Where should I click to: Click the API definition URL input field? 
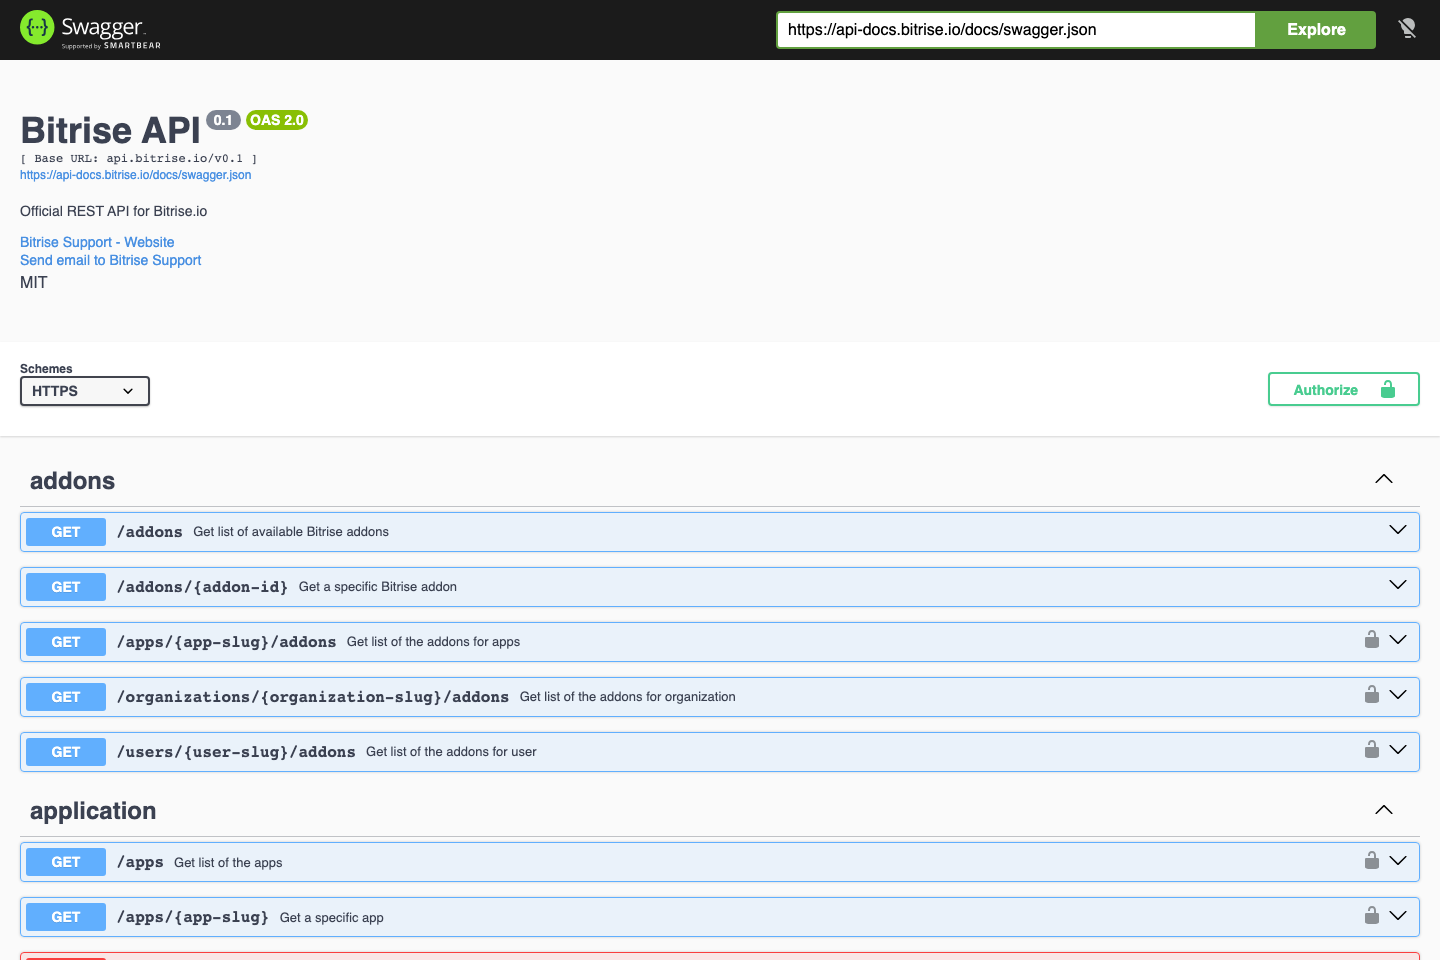click(x=1015, y=29)
